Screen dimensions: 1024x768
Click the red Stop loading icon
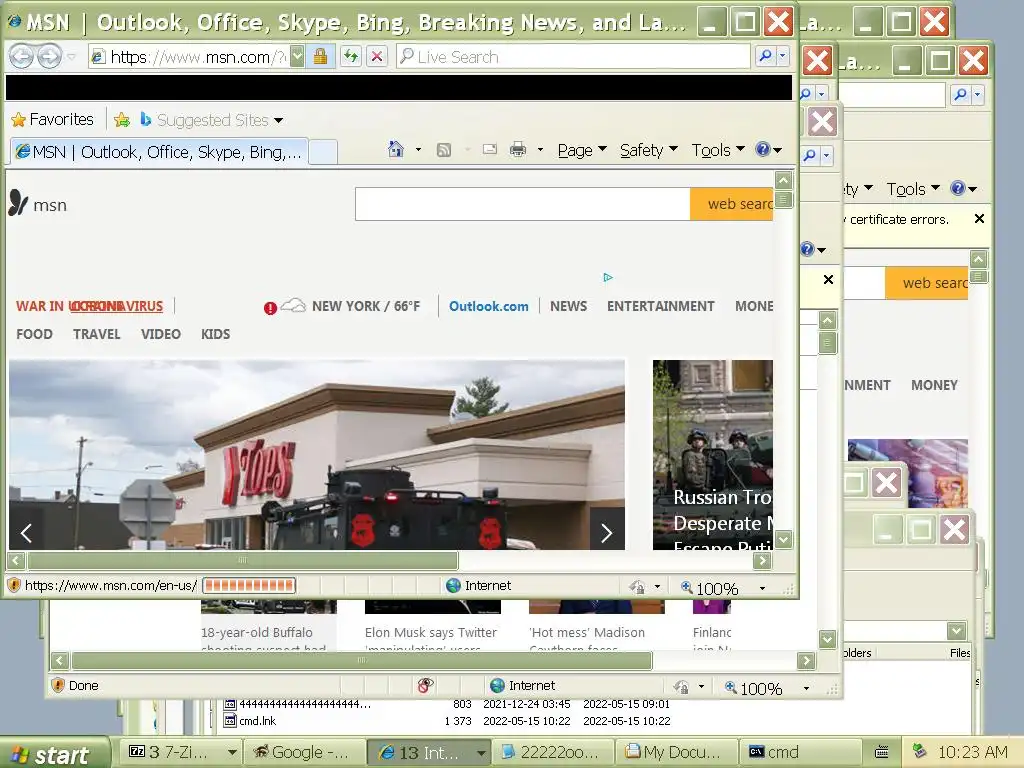coord(377,57)
